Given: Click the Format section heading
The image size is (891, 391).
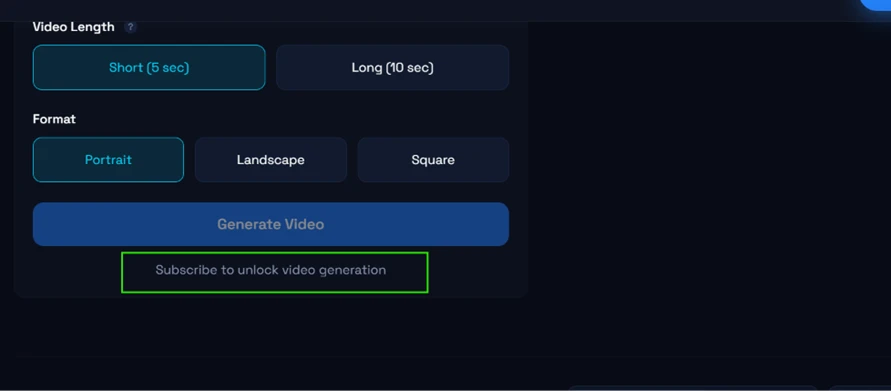Looking at the screenshot, I should pos(54,119).
